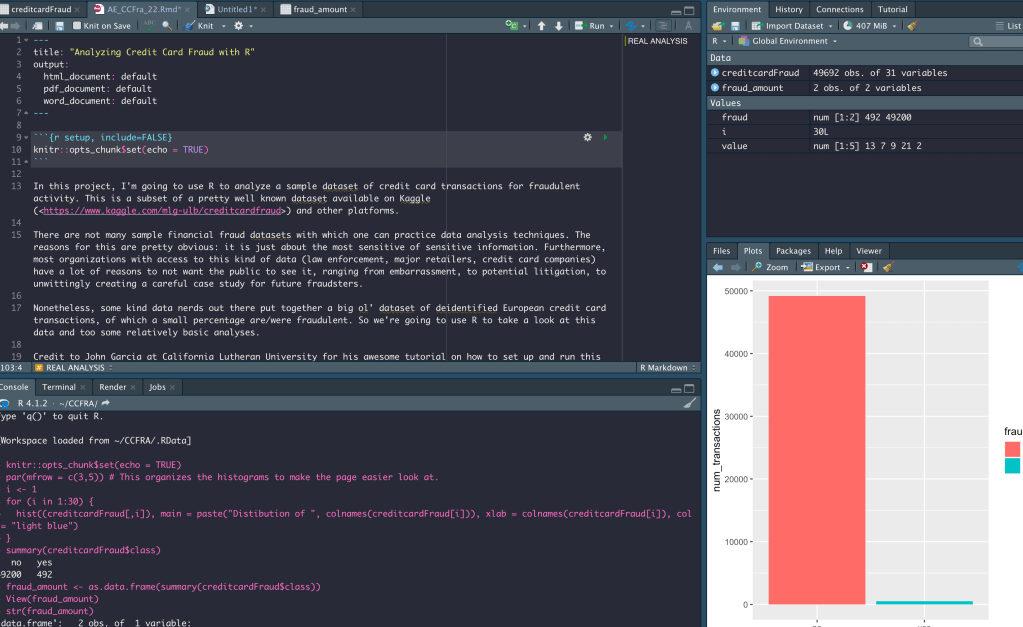This screenshot has height=627, width=1023.
Task: Run the setup chunk with green play icon
Action: coord(605,136)
